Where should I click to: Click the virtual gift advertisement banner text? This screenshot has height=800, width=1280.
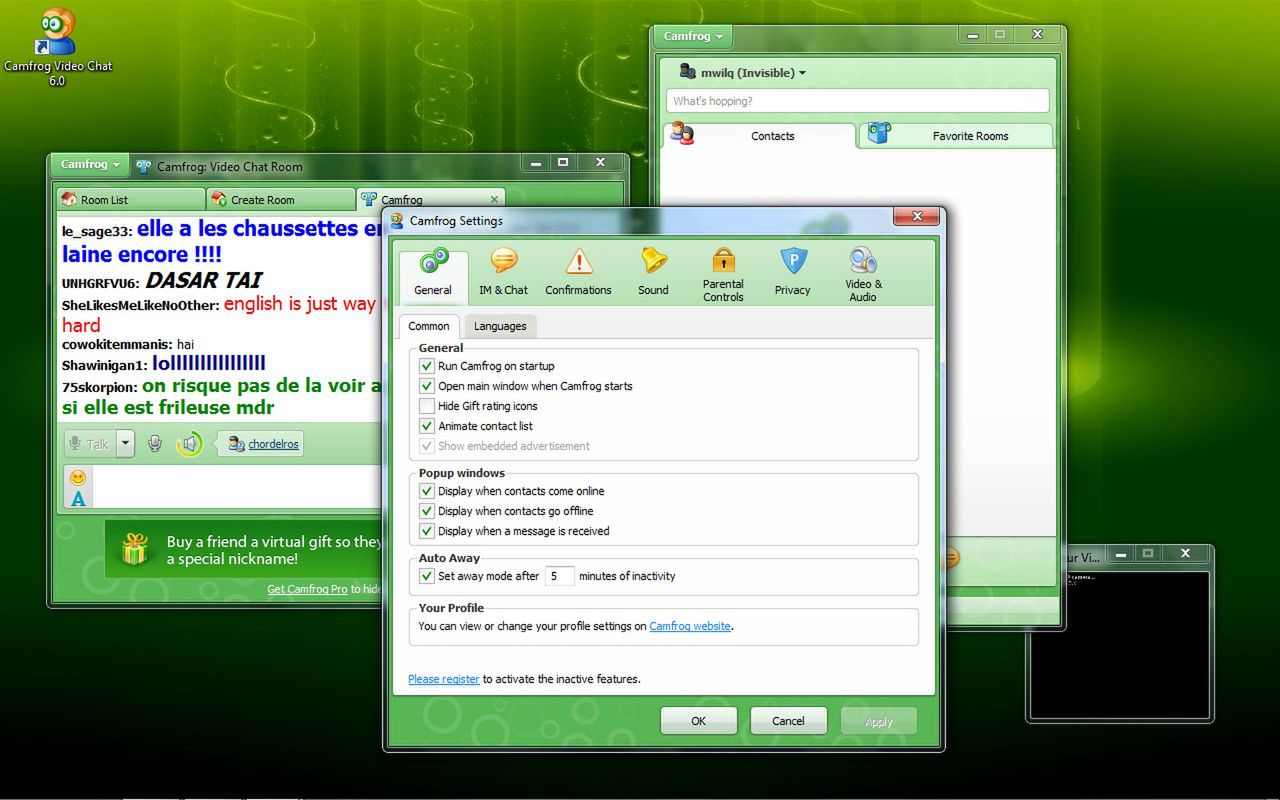[x=274, y=550]
